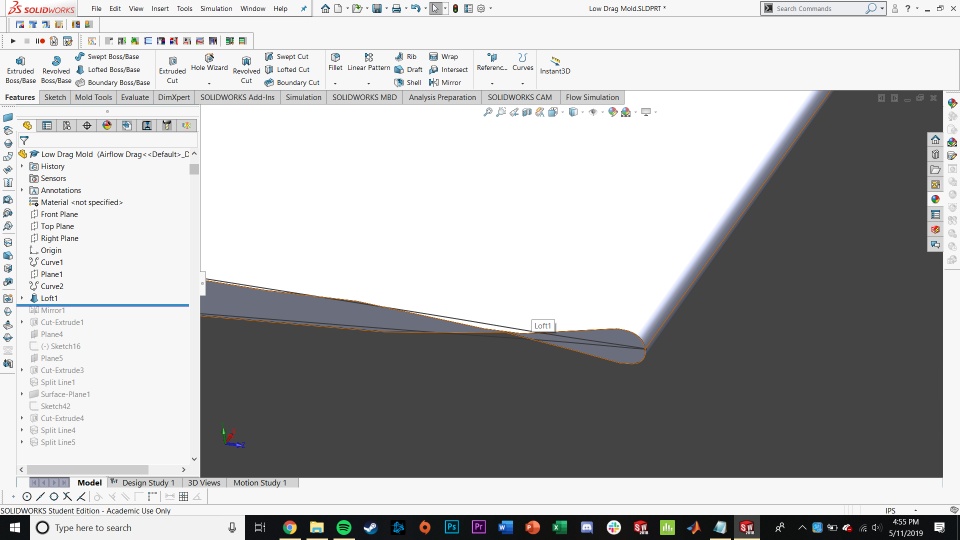Viewport: 960px width, 540px height.
Task: Switch to the Sketch tab
Action: [54, 97]
